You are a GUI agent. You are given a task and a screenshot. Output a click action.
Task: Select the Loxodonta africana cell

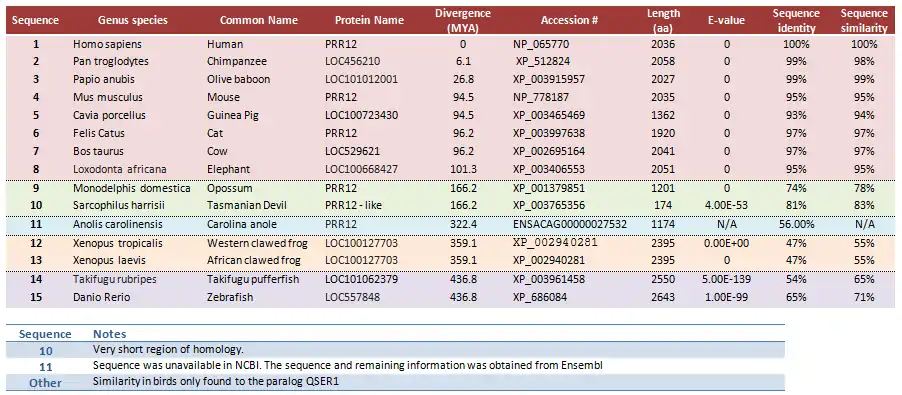point(120,169)
